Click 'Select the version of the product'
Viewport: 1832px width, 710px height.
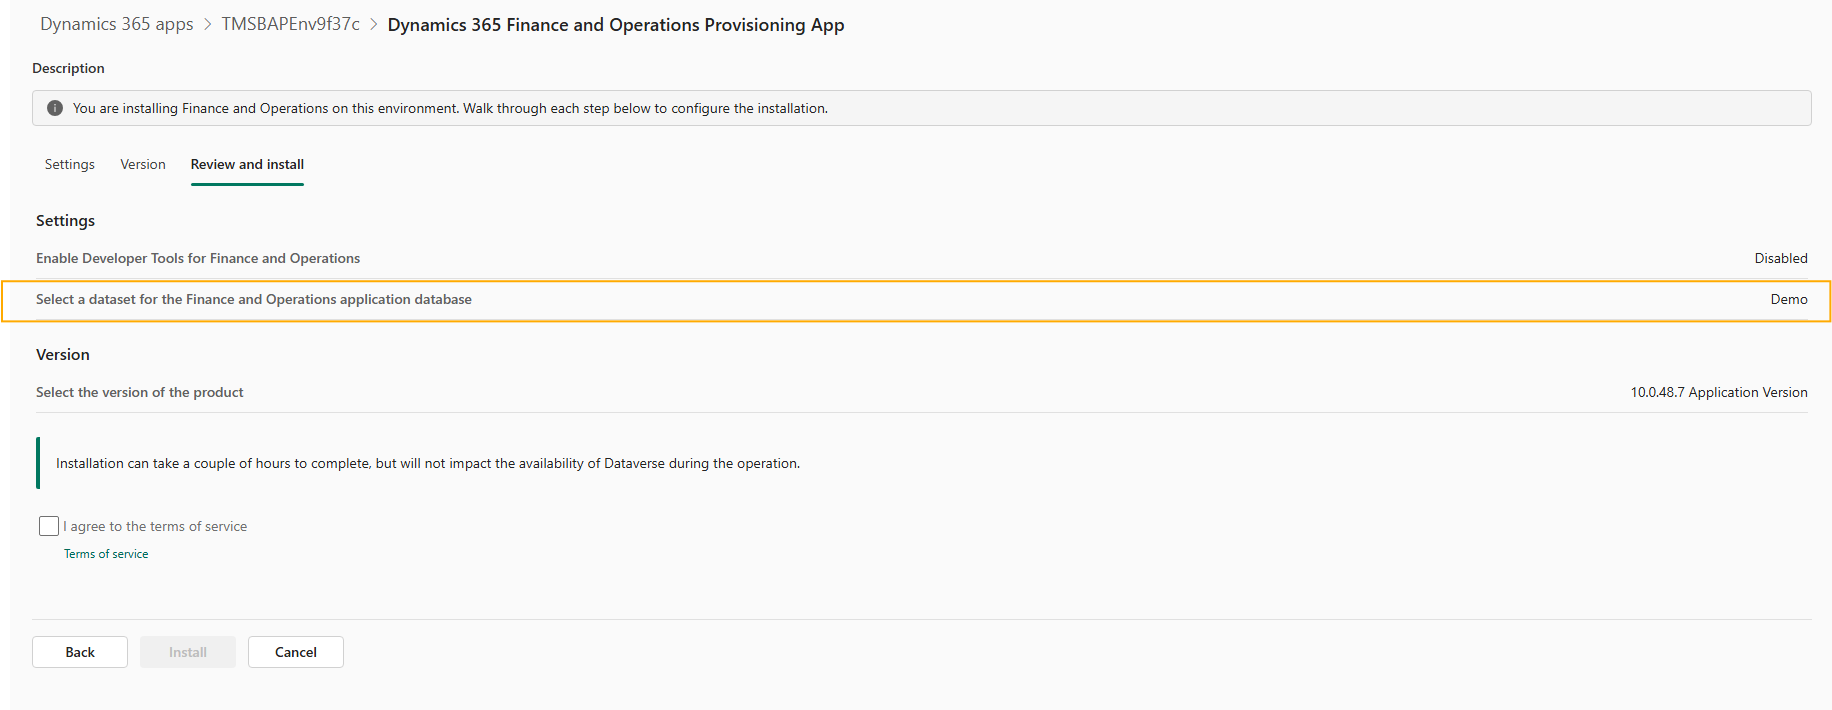click(x=140, y=392)
